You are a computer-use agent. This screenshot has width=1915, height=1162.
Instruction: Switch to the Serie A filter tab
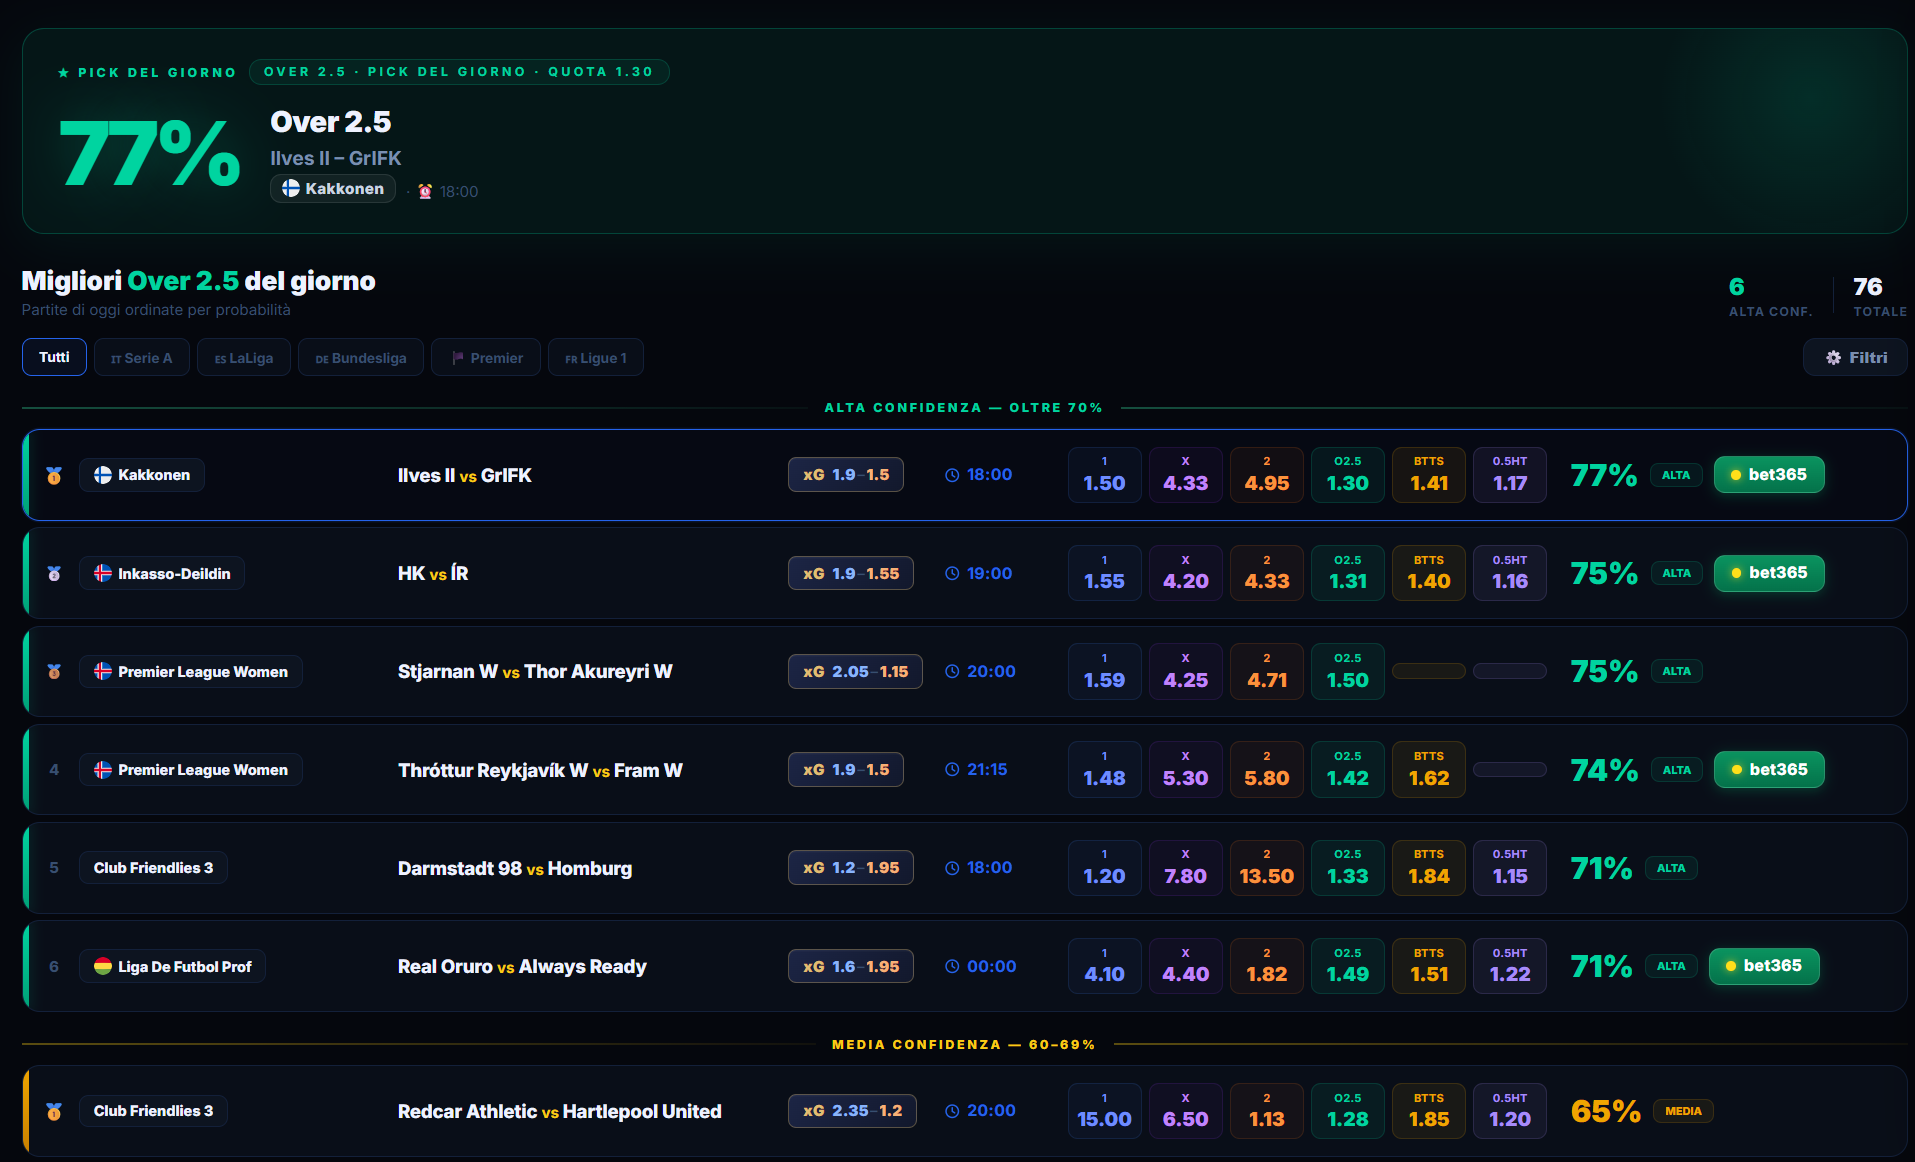pyautogui.click(x=142, y=357)
